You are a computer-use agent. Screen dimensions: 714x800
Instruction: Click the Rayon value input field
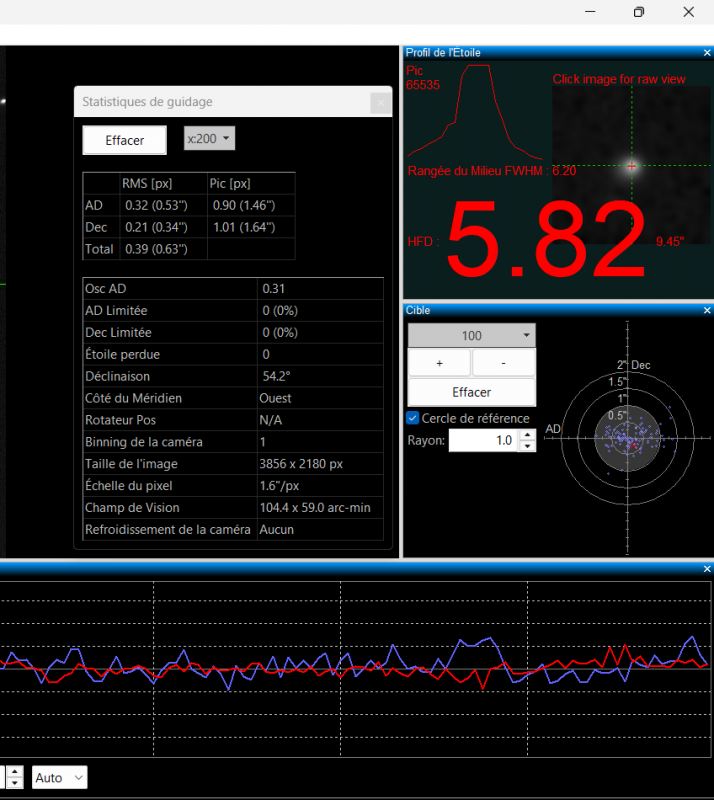click(x=483, y=440)
